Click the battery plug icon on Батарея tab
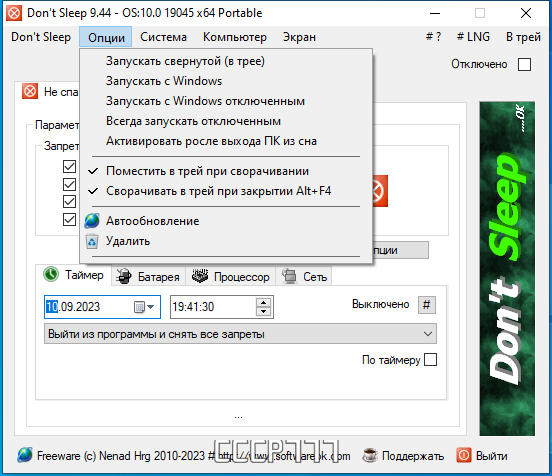This screenshot has width=552, height=476. pyautogui.click(x=124, y=276)
